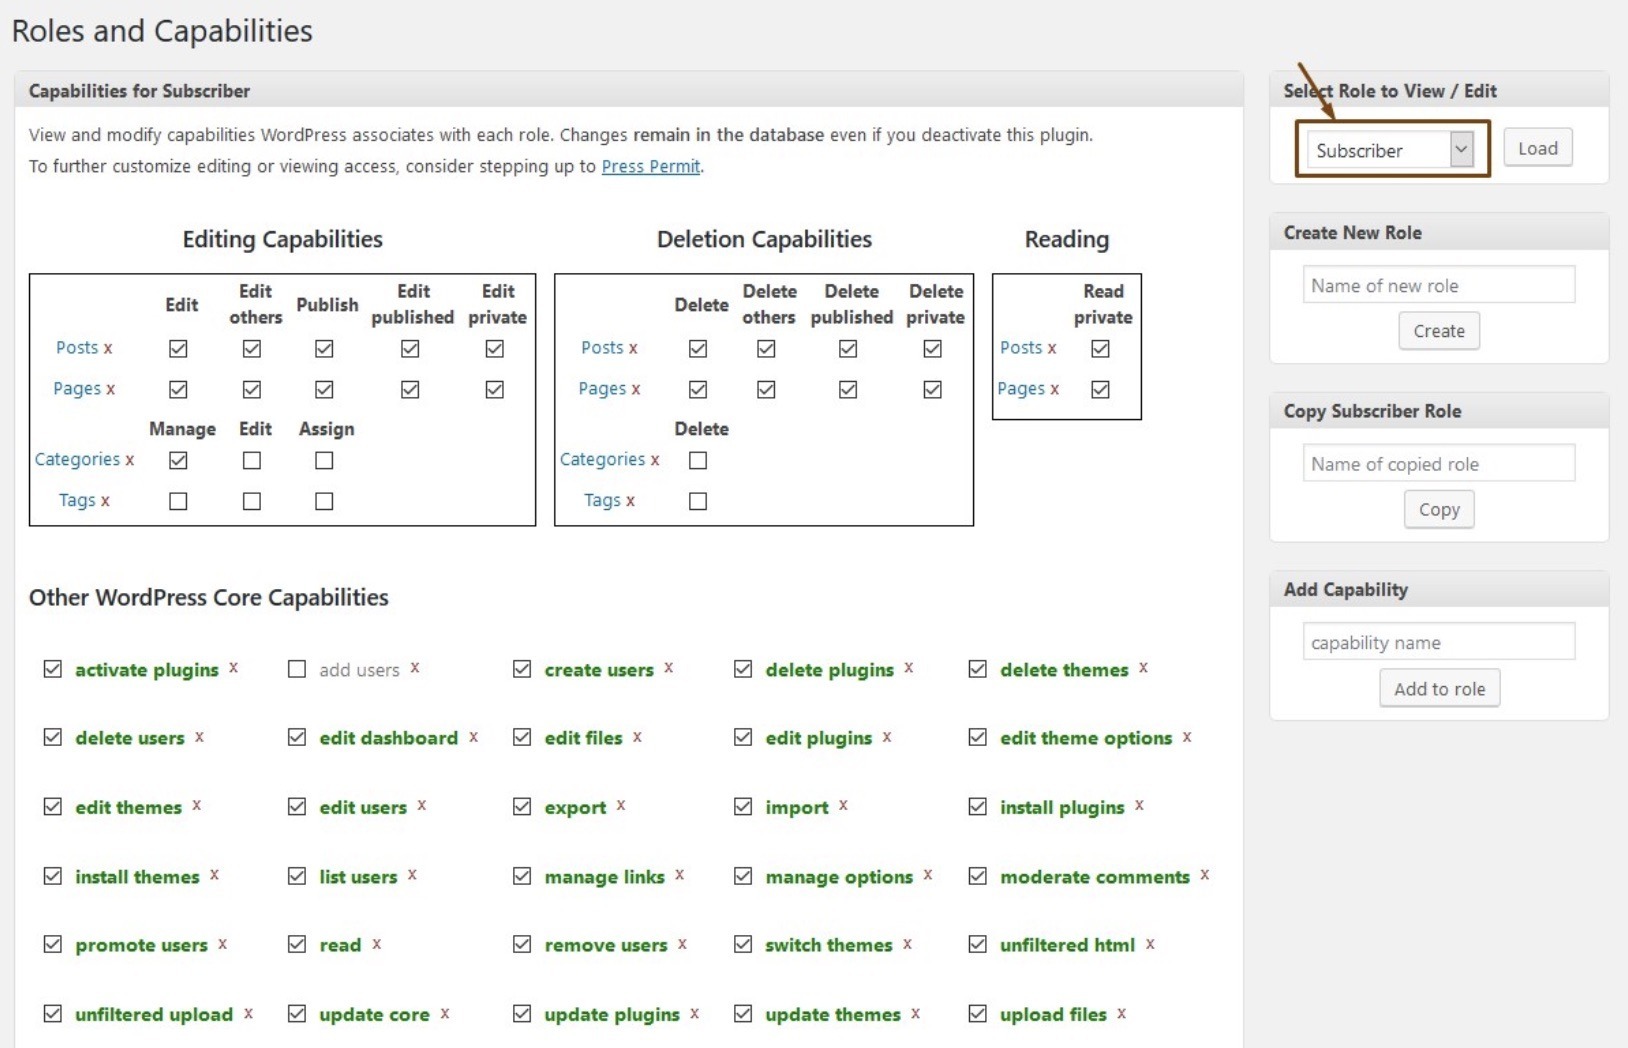This screenshot has width=1628, height=1048.
Task: Click the Add to role button
Action: 1440,688
